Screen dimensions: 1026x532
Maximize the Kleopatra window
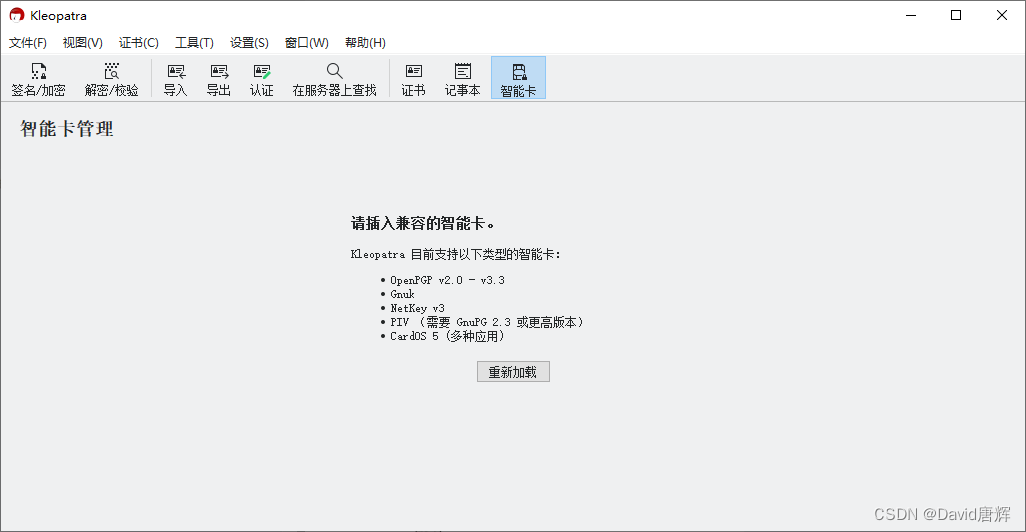point(956,15)
